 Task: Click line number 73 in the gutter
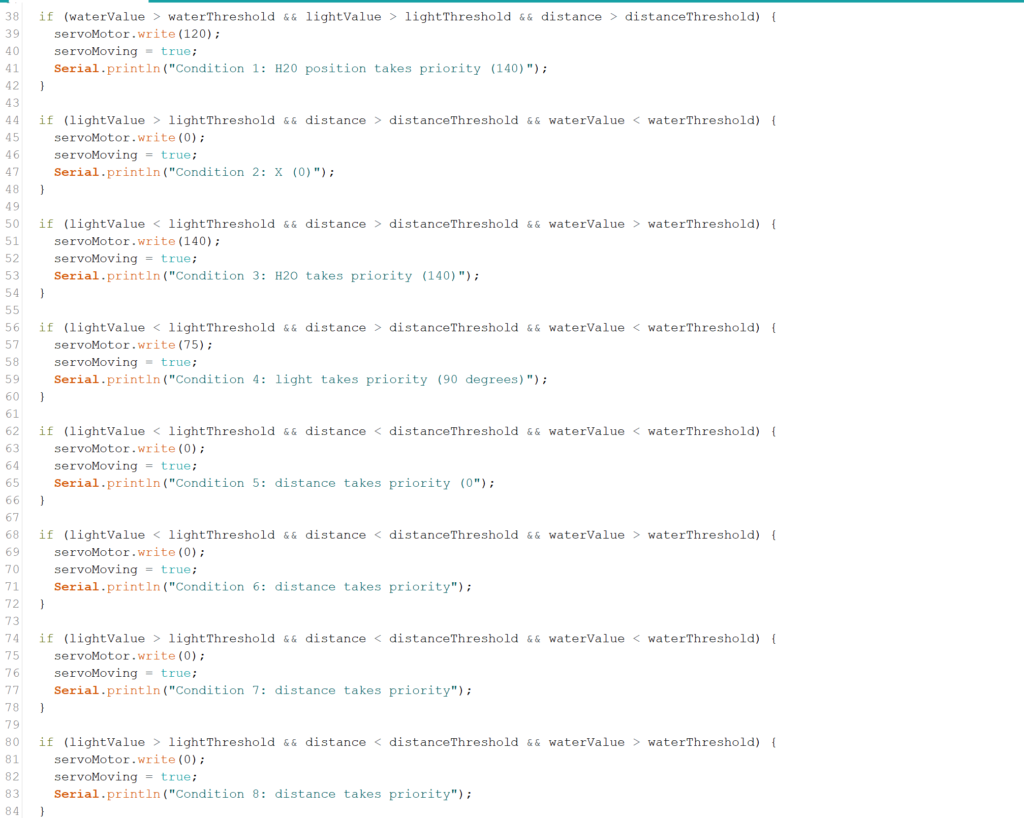(12, 621)
